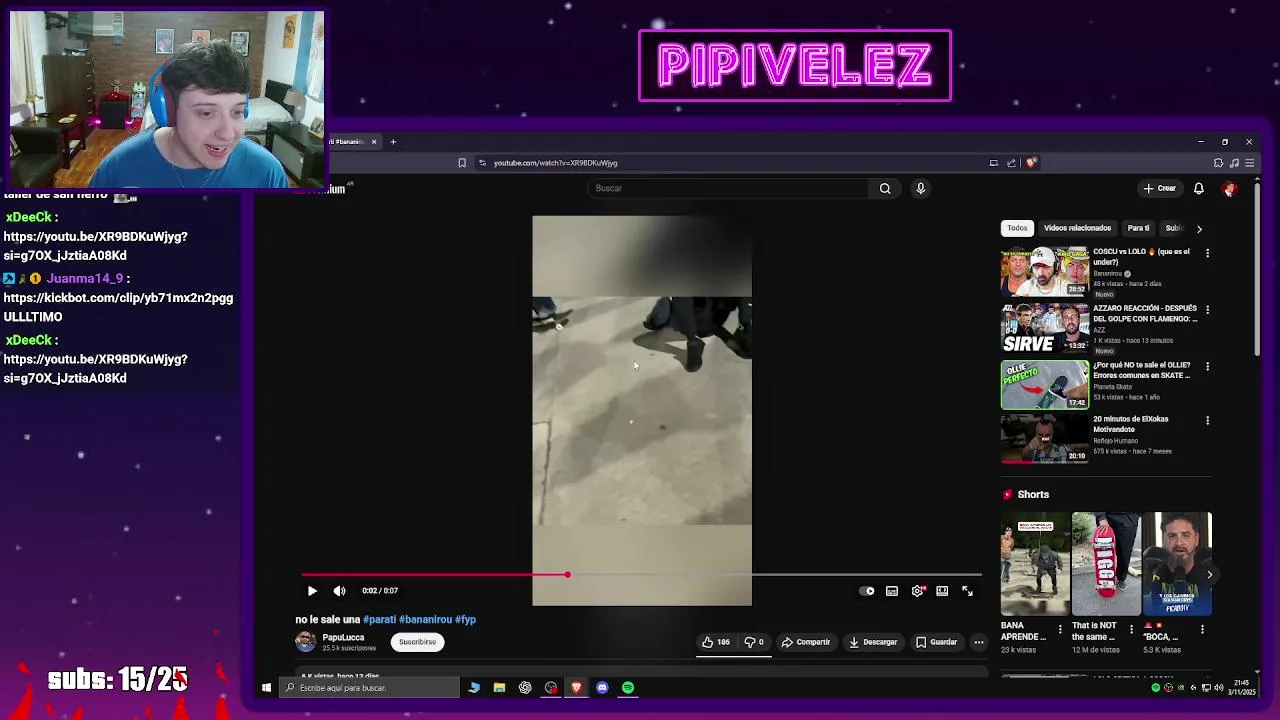Open the BANA APRENDE short
Viewport: 1280px width, 720px height.
coord(1035,564)
